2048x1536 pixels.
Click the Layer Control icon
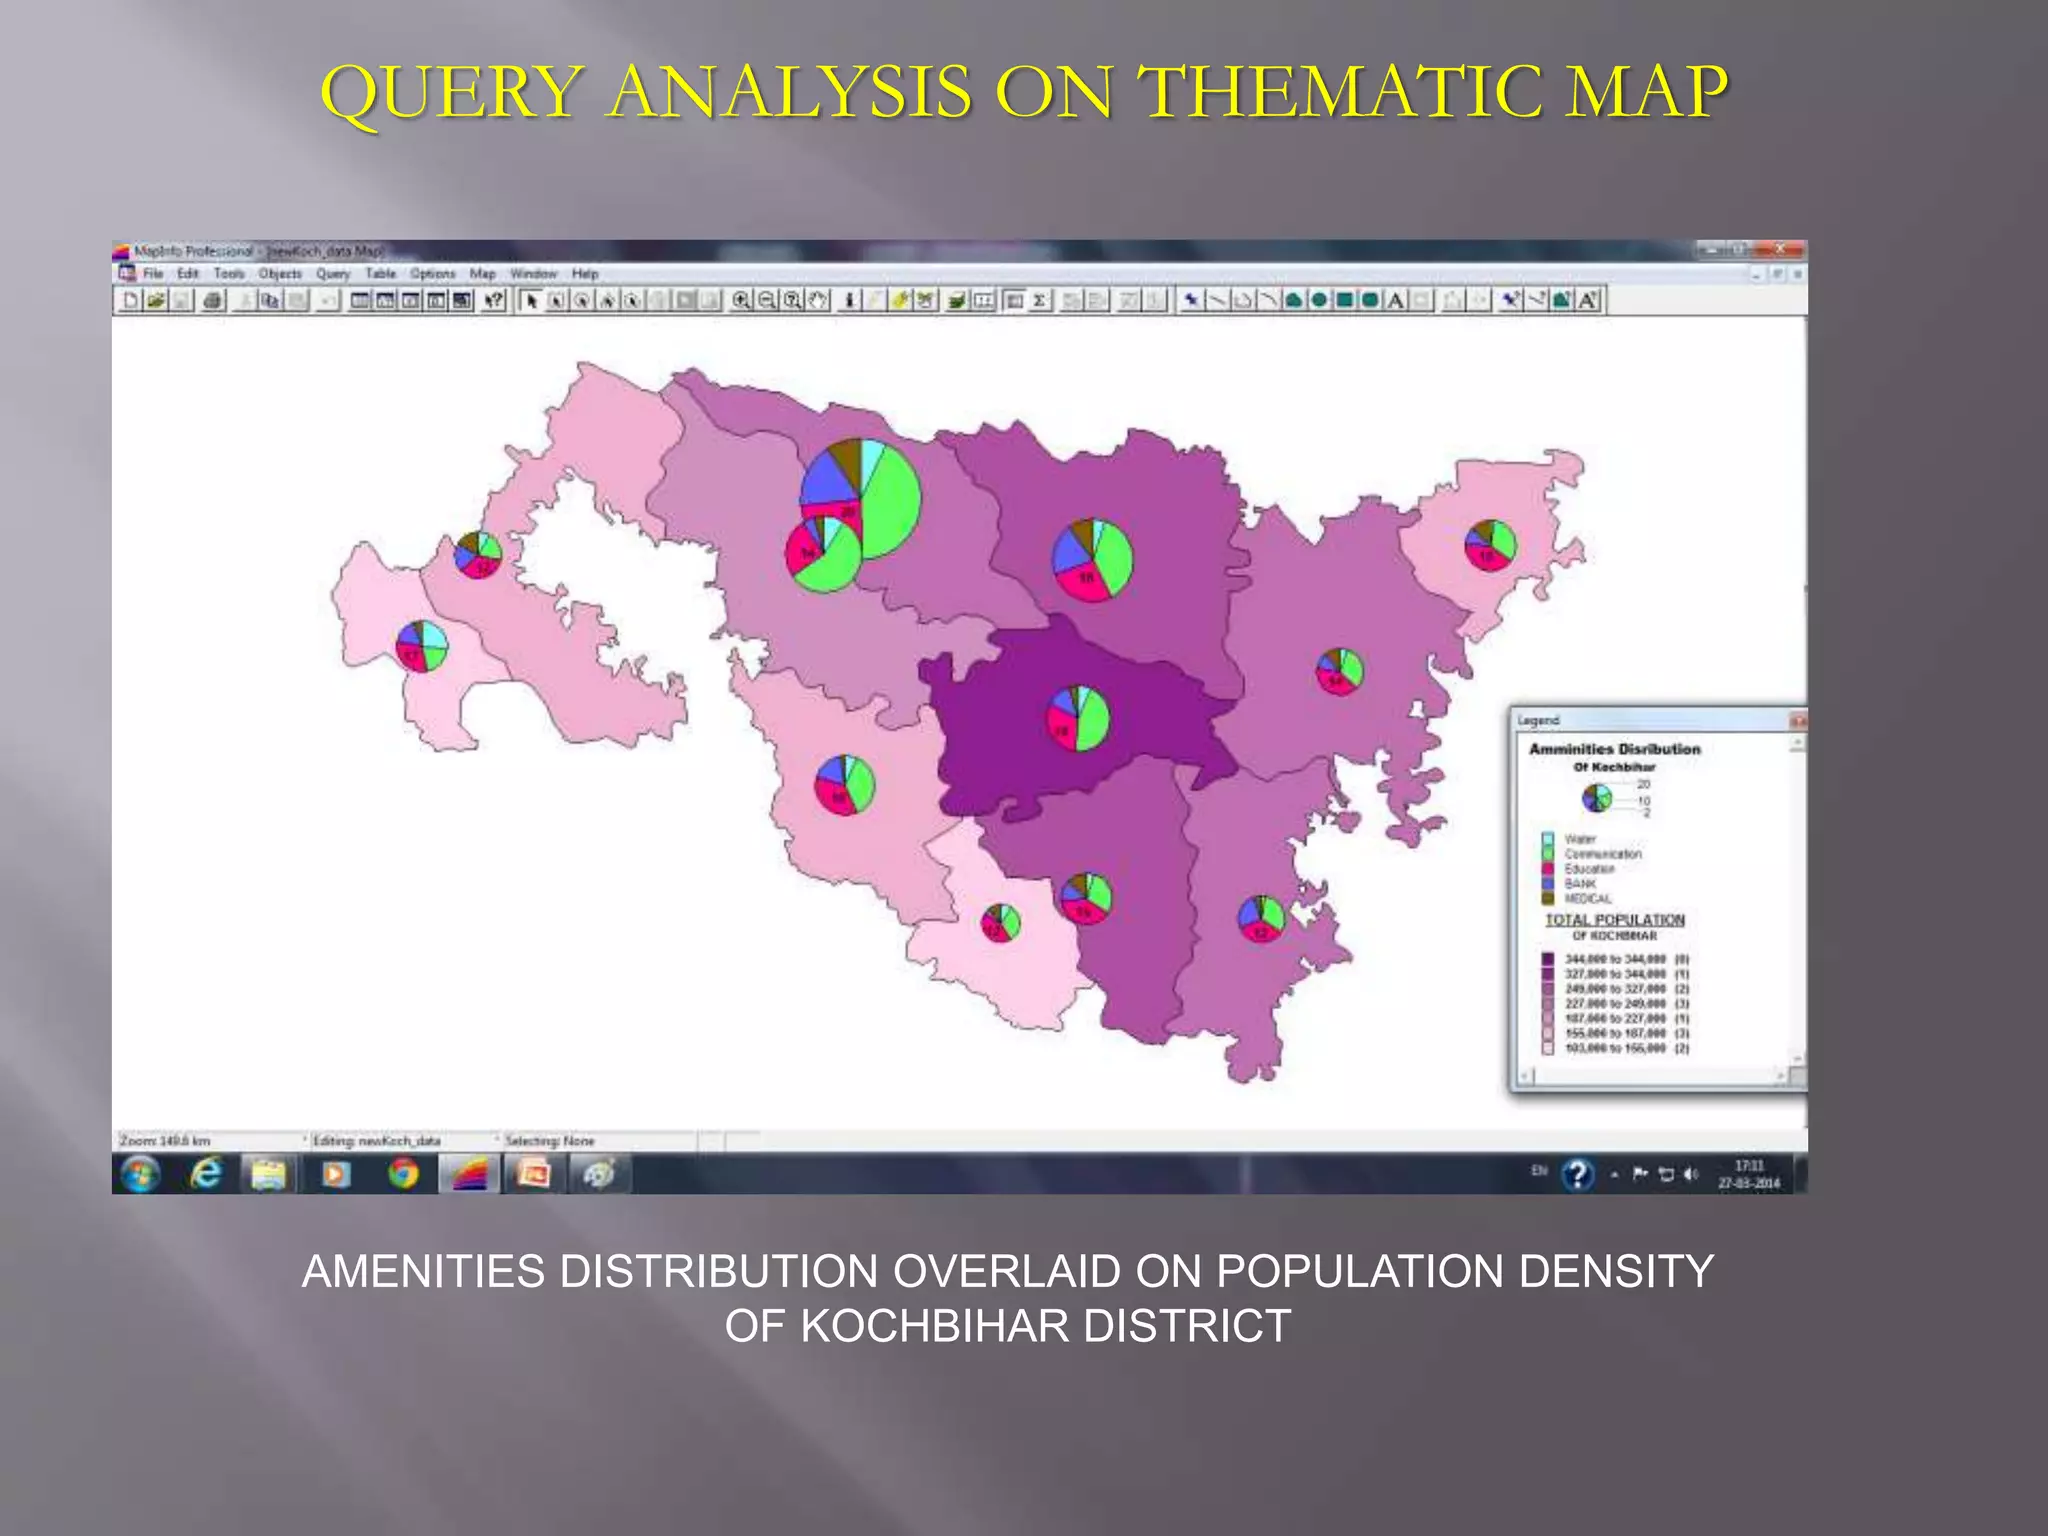tap(956, 300)
